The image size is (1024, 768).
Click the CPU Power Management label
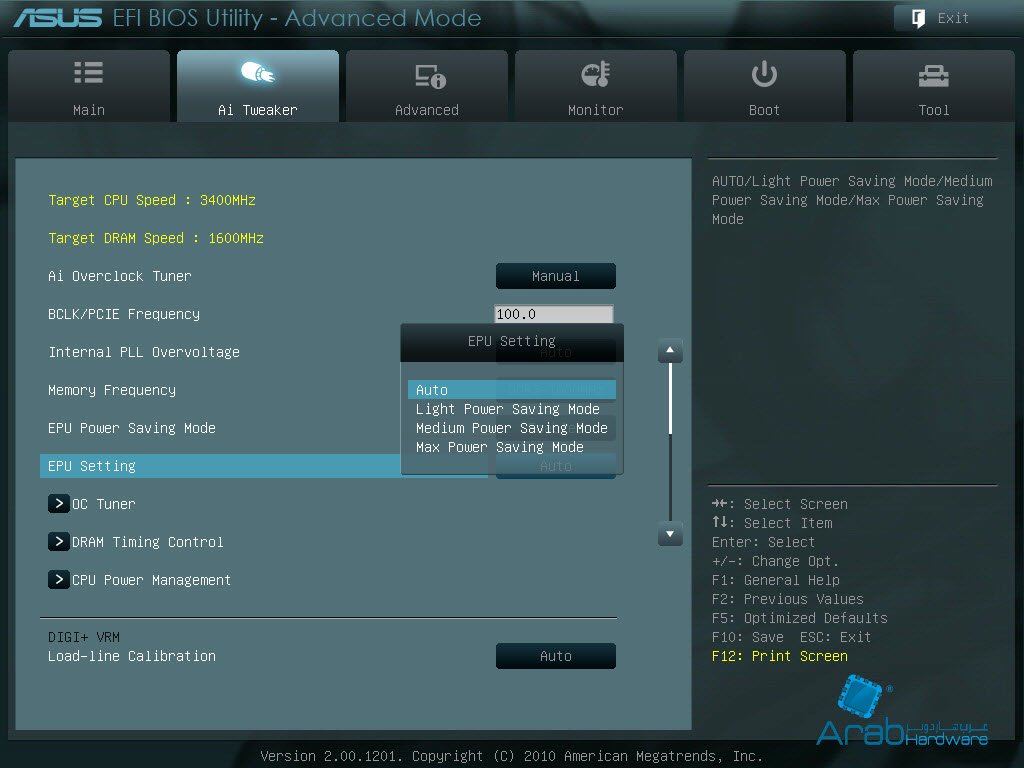[x=152, y=580]
